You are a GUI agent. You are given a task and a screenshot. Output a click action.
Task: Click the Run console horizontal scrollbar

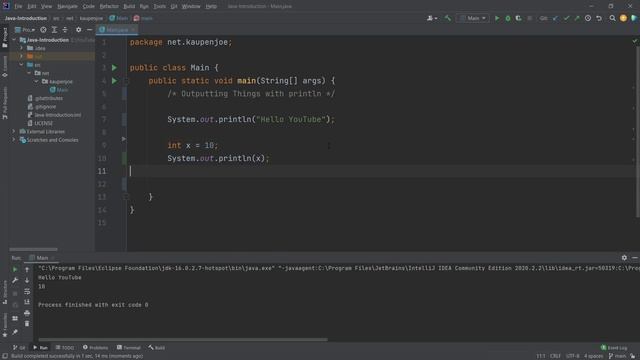tap(182, 340)
